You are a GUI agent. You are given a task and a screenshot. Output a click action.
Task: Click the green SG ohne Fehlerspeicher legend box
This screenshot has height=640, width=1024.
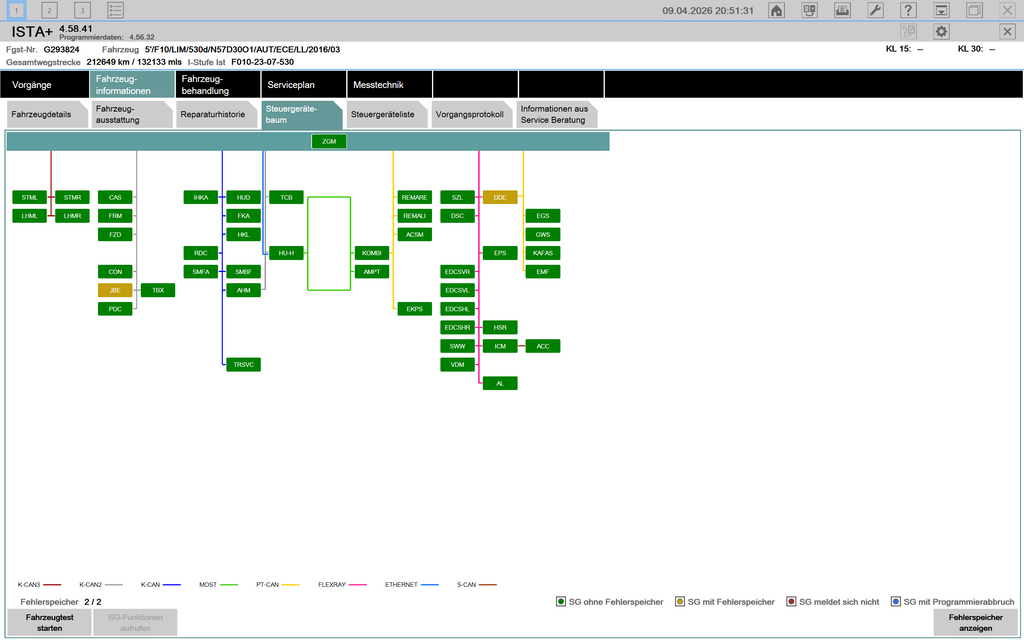pyautogui.click(x=562, y=602)
